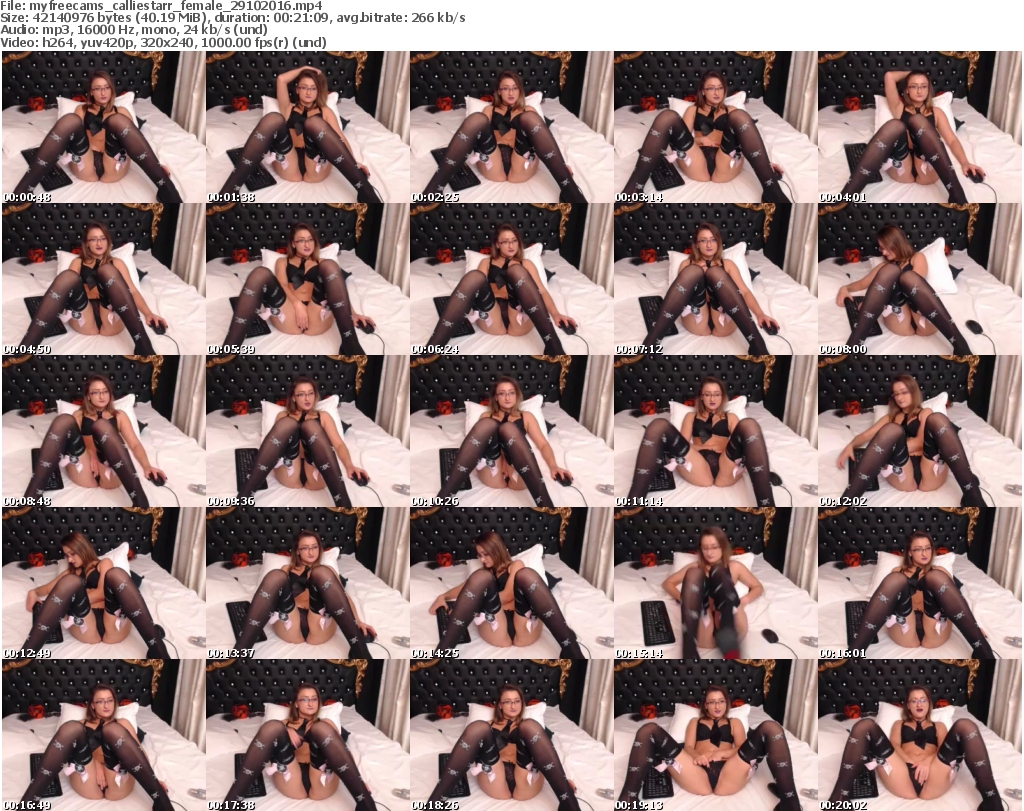Image resolution: width=1024 pixels, height=811 pixels.
Task: Click the 'Video: h264, yuv420p' info line
Action: click(163, 43)
